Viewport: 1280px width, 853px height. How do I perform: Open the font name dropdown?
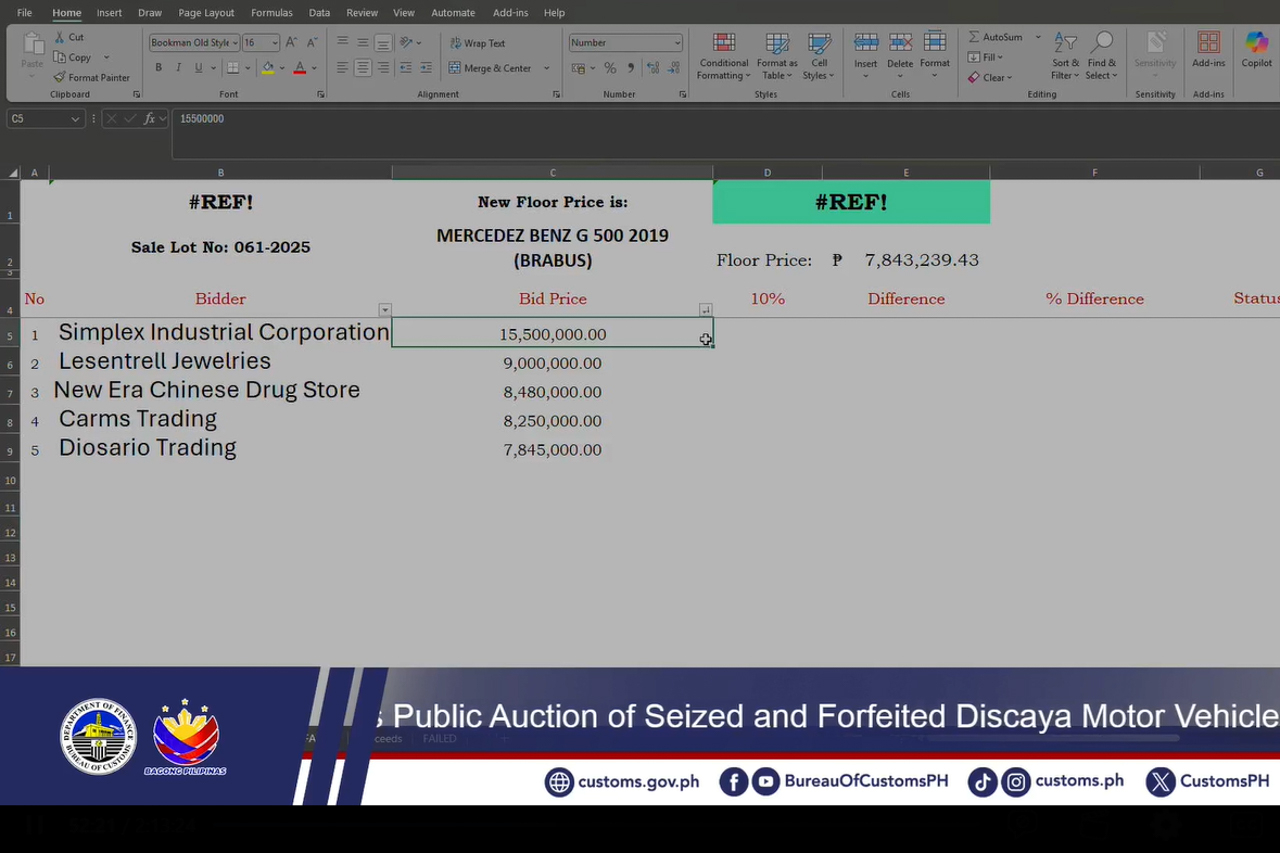tap(235, 43)
